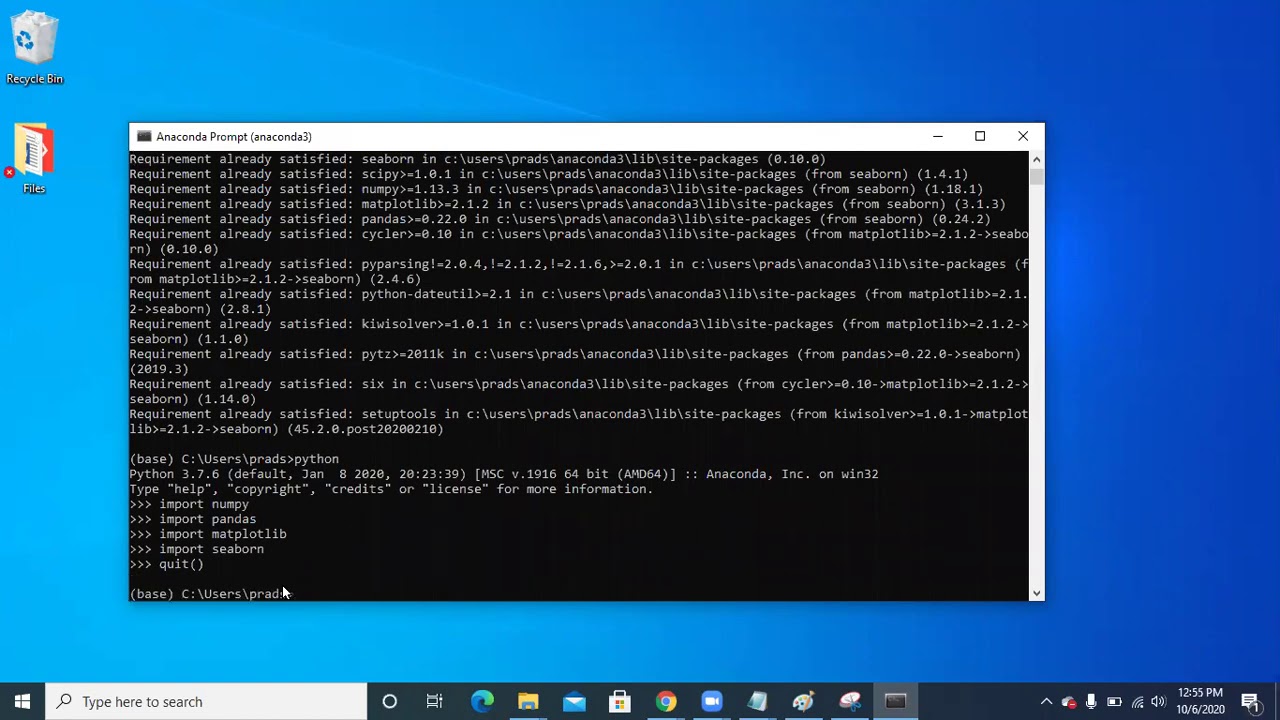This screenshot has height=720, width=1280.
Task: Click the 'python-dateutil>=2.1' requirement line
Action: (579, 301)
